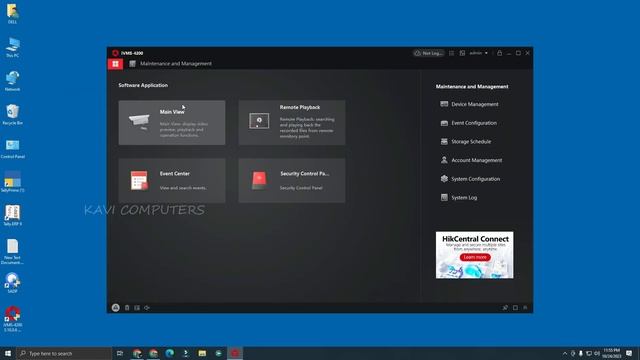Open the Main View module
640x360 pixels.
coord(172,123)
